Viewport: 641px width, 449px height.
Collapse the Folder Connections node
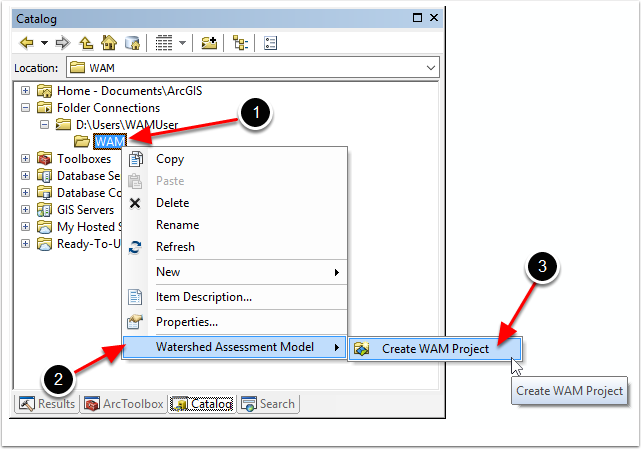click(25, 108)
